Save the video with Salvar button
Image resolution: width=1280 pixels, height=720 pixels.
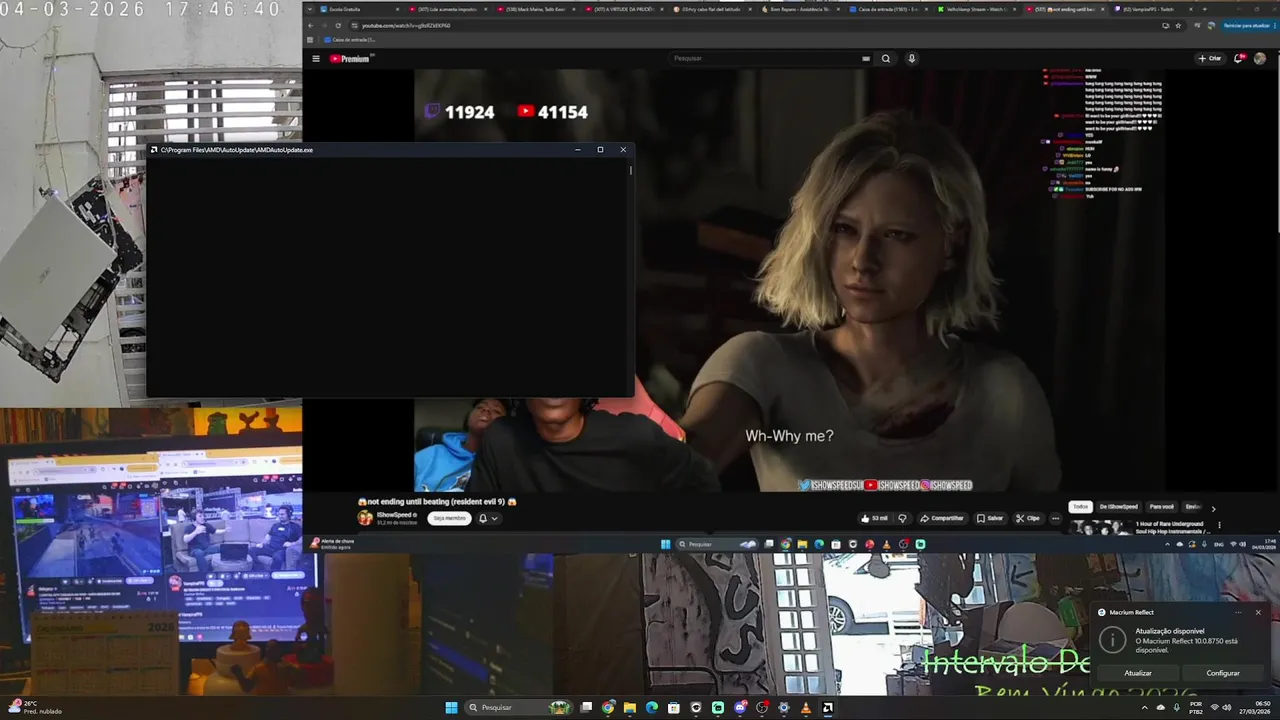[990, 518]
